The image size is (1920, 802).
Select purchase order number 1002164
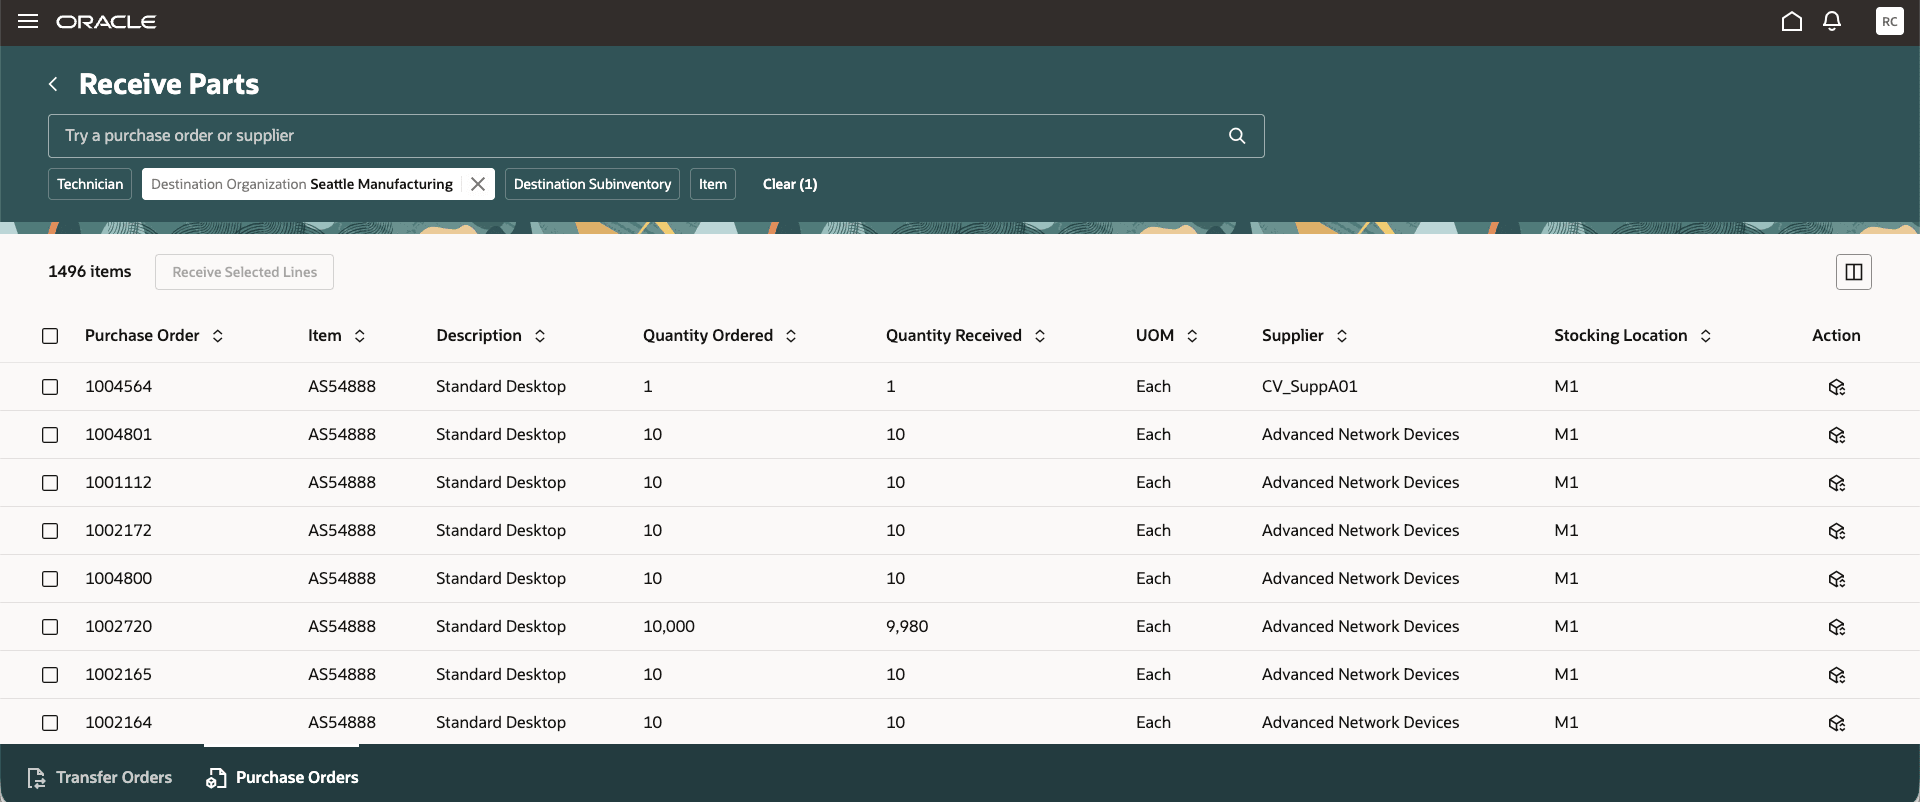tap(119, 723)
